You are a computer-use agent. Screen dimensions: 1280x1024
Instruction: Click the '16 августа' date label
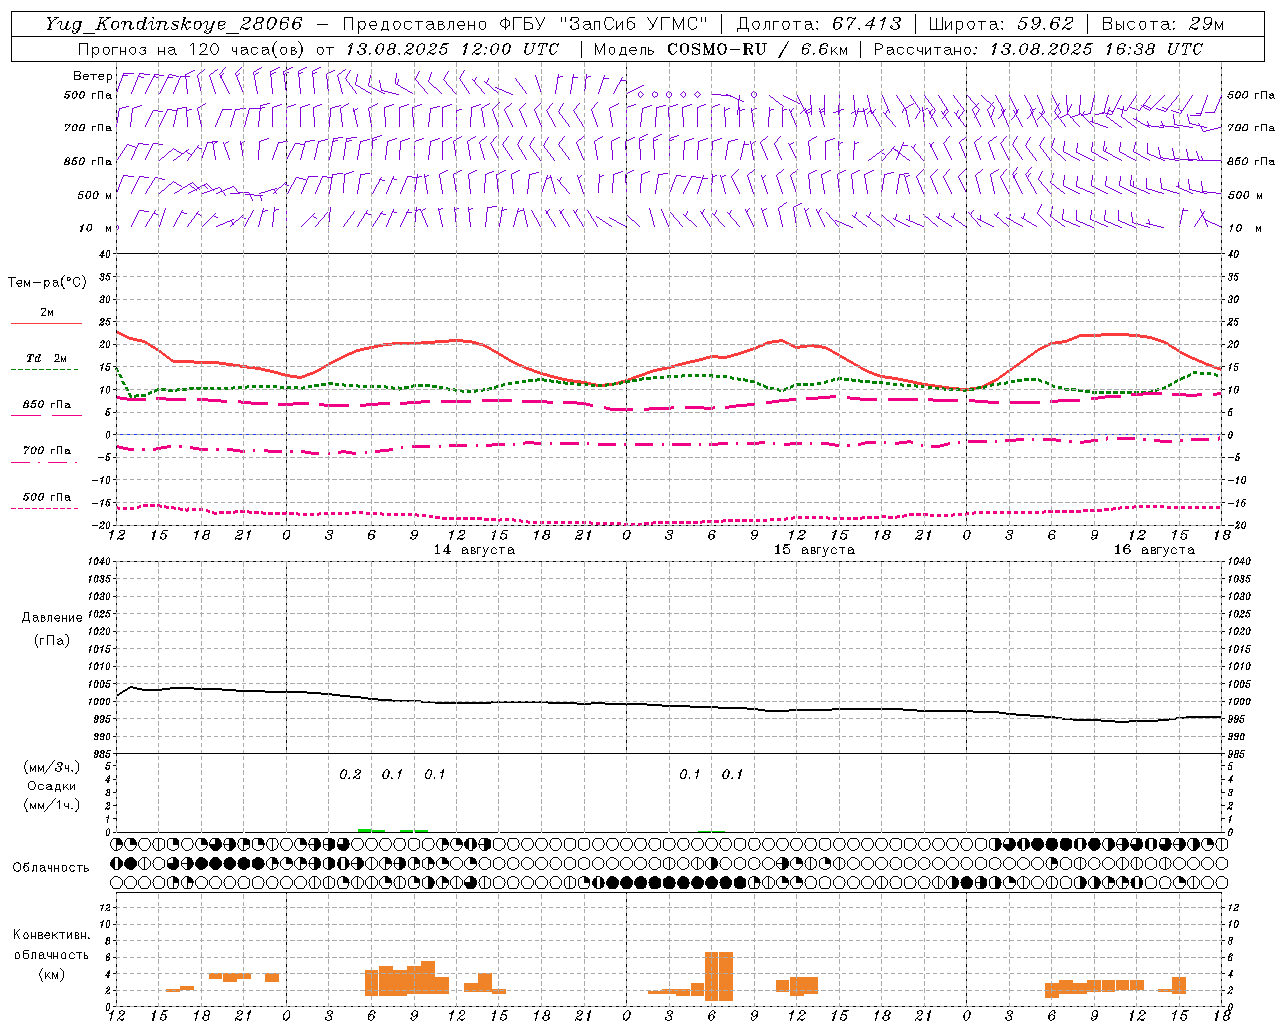coord(1154,550)
